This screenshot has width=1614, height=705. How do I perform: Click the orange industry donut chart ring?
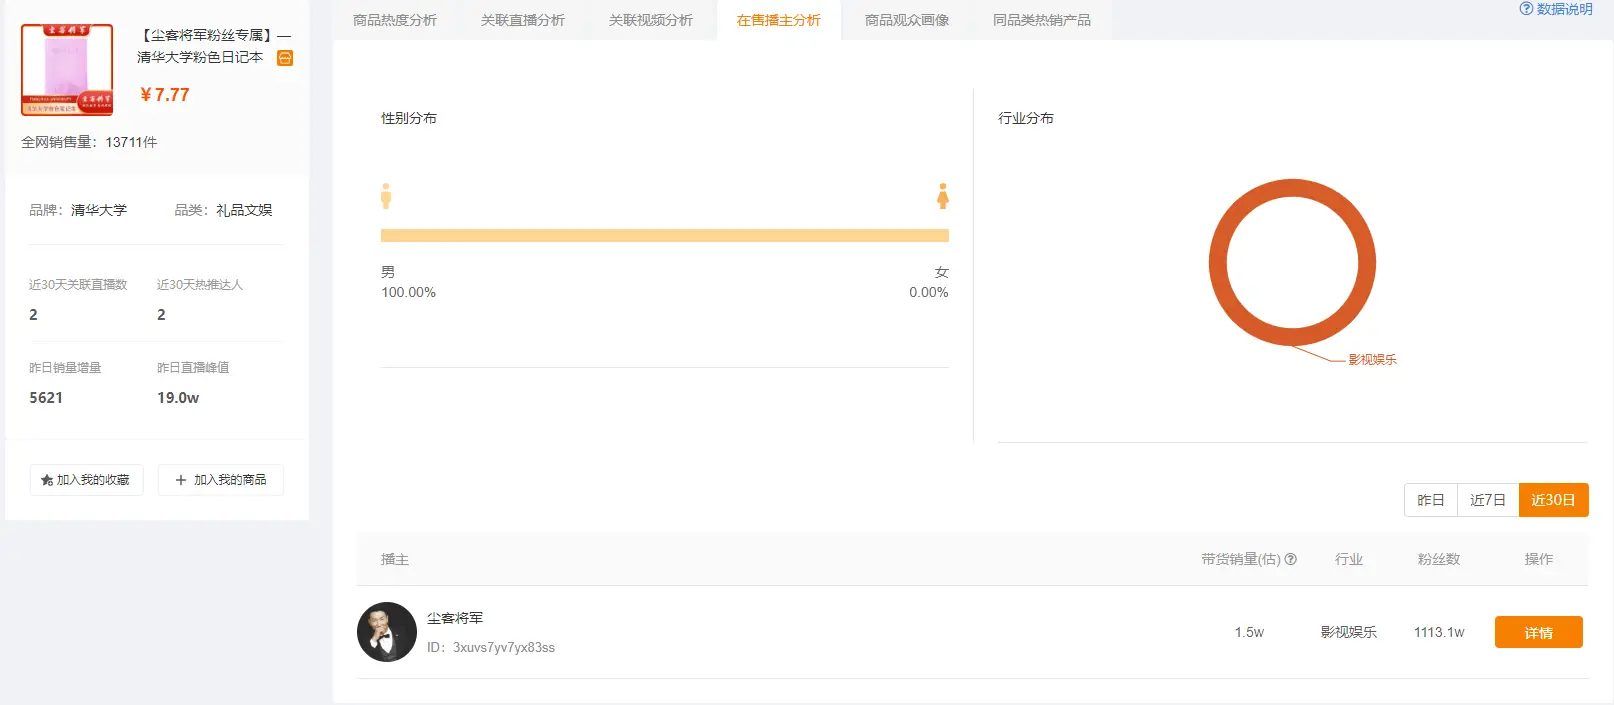tap(1217, 263)
